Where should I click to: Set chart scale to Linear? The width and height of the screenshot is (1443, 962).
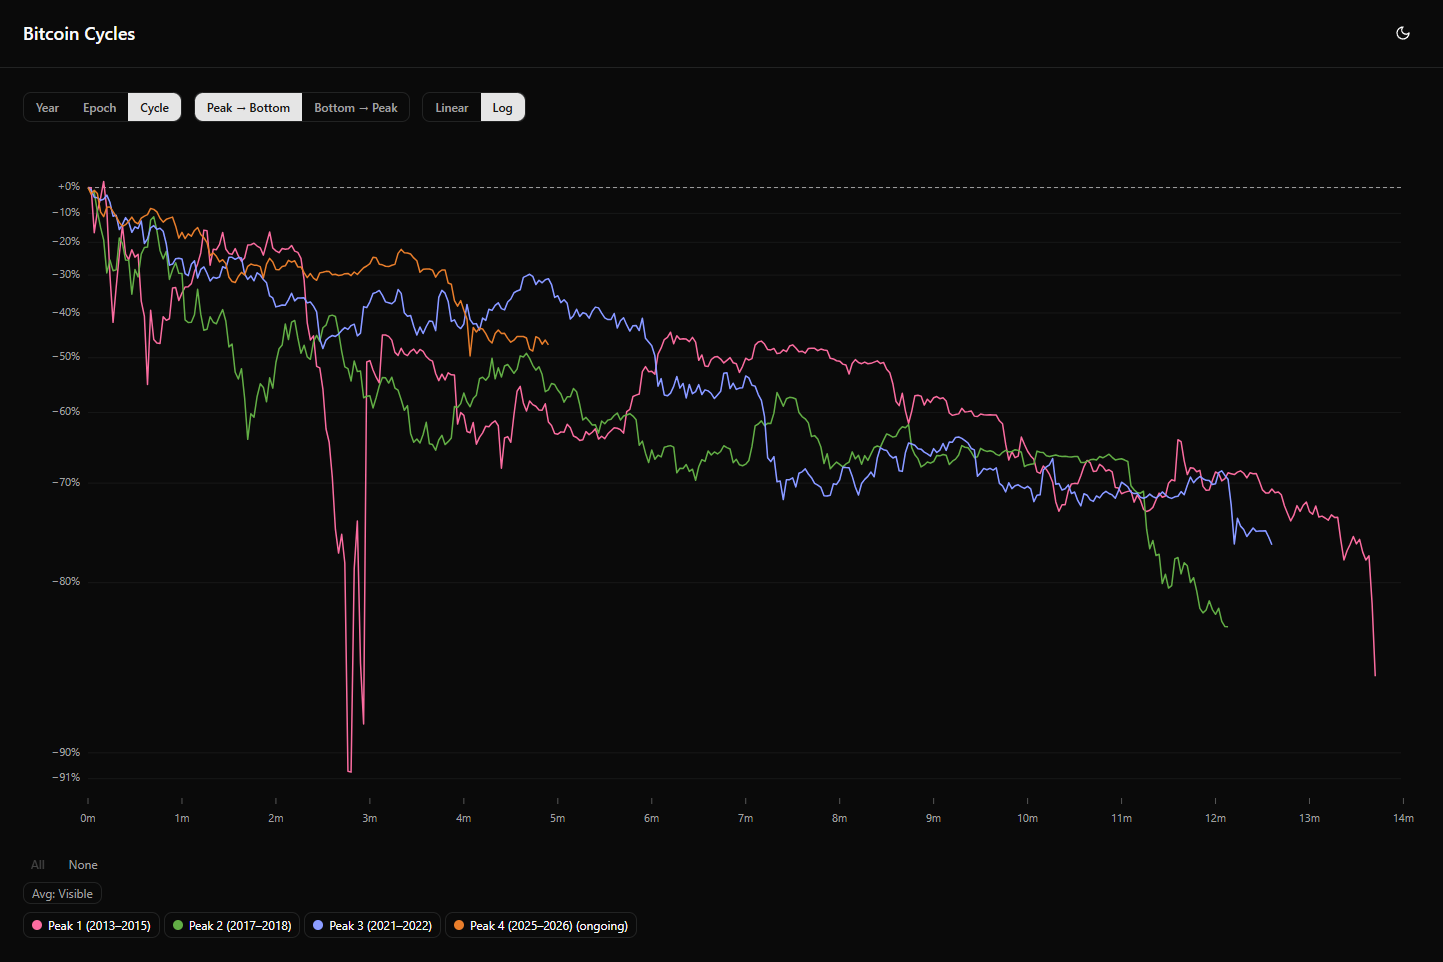coord(452,108)
